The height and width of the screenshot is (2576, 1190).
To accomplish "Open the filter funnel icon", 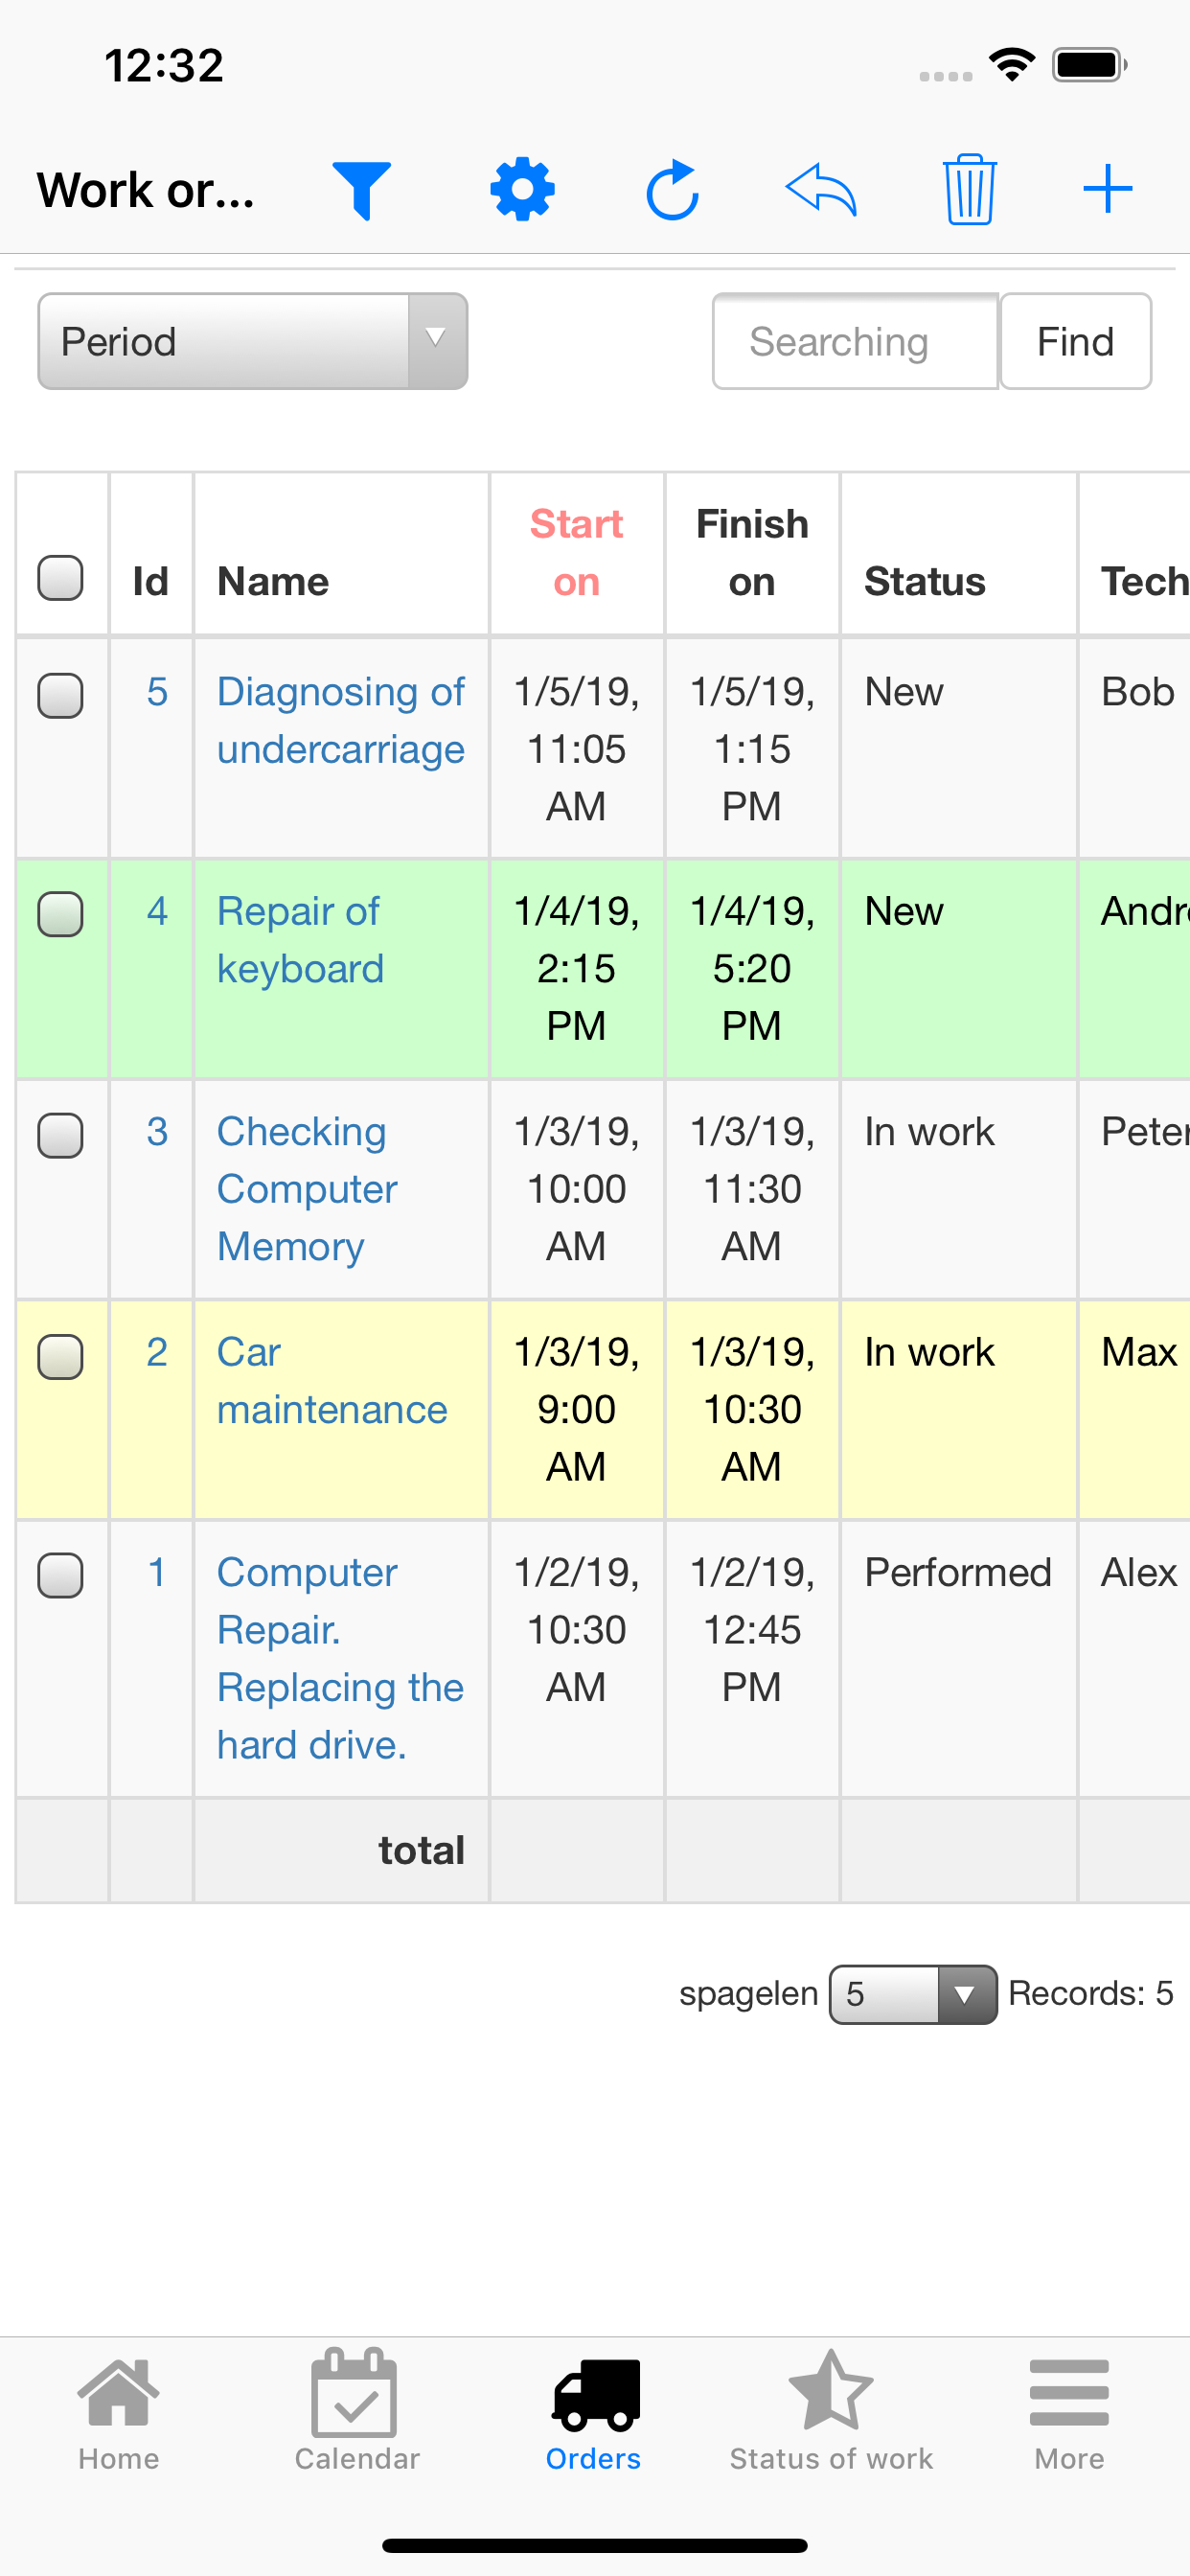I will [361, 189].
